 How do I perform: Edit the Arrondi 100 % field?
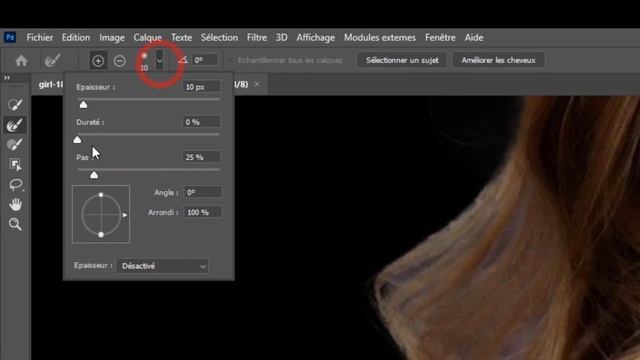[202, 212]
